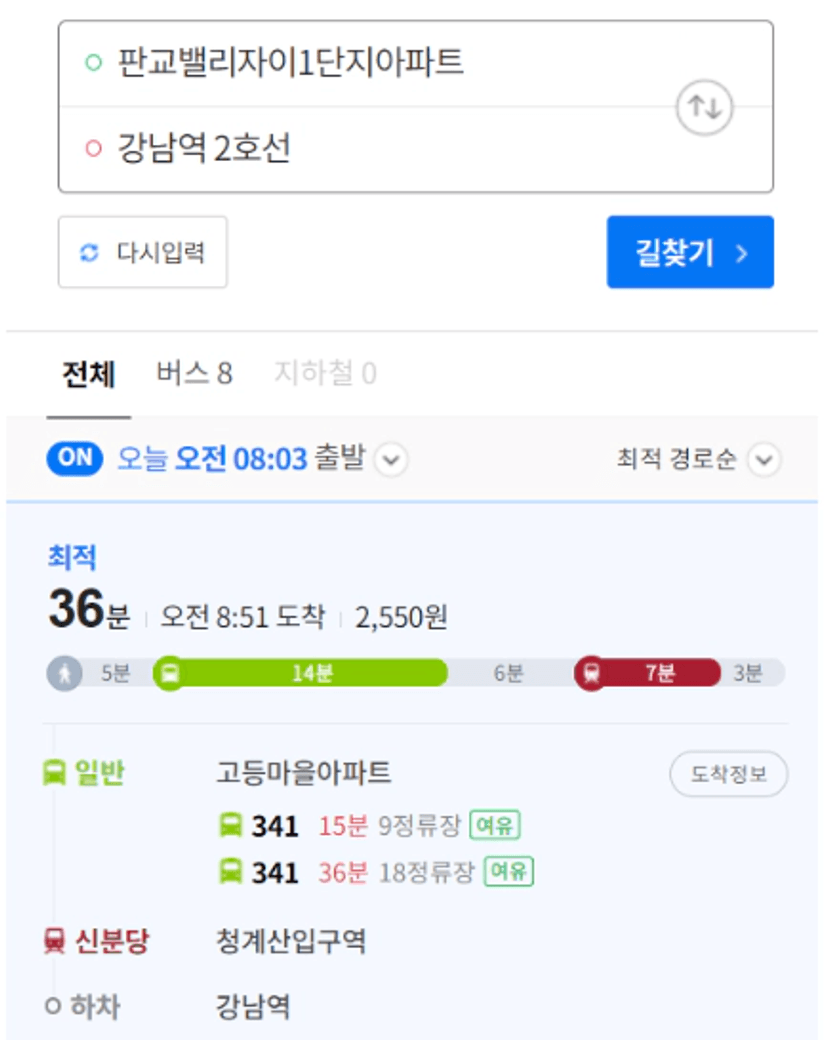Click the green bus icon on route bar
Screen dimensions: 827x1040
click(x=170, y=673)
